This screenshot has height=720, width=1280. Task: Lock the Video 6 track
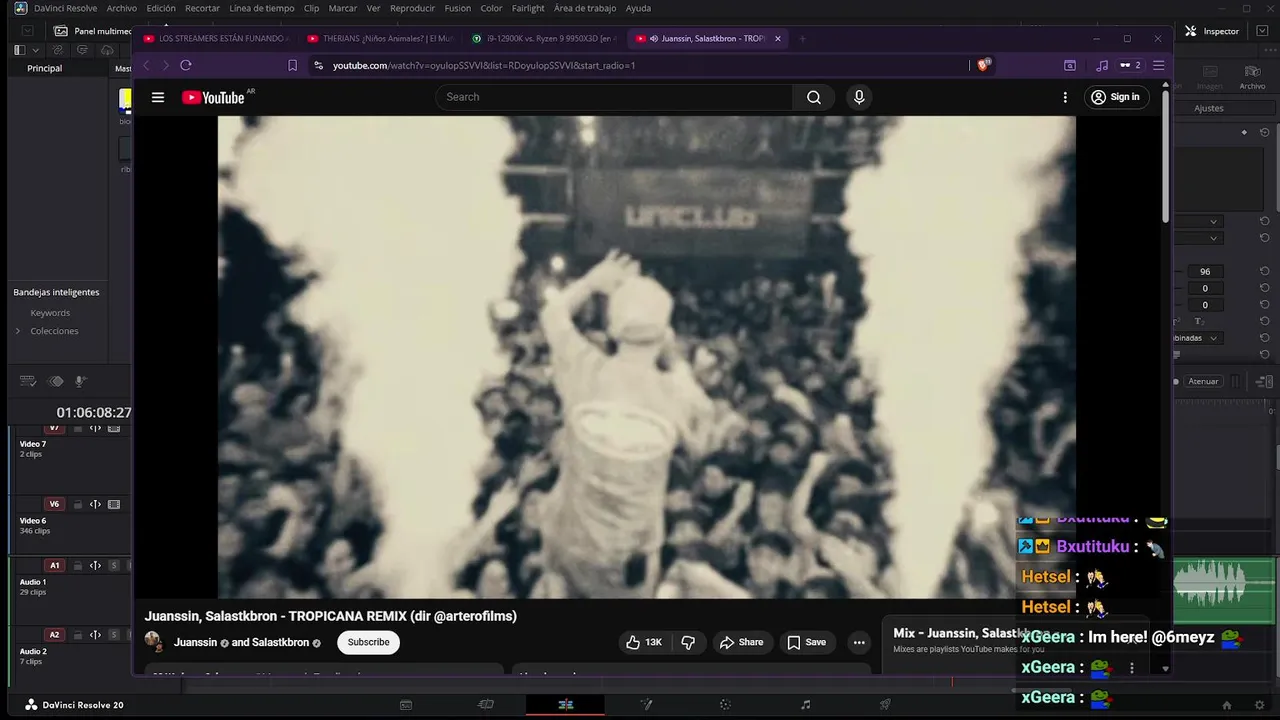tap(78, 504)
